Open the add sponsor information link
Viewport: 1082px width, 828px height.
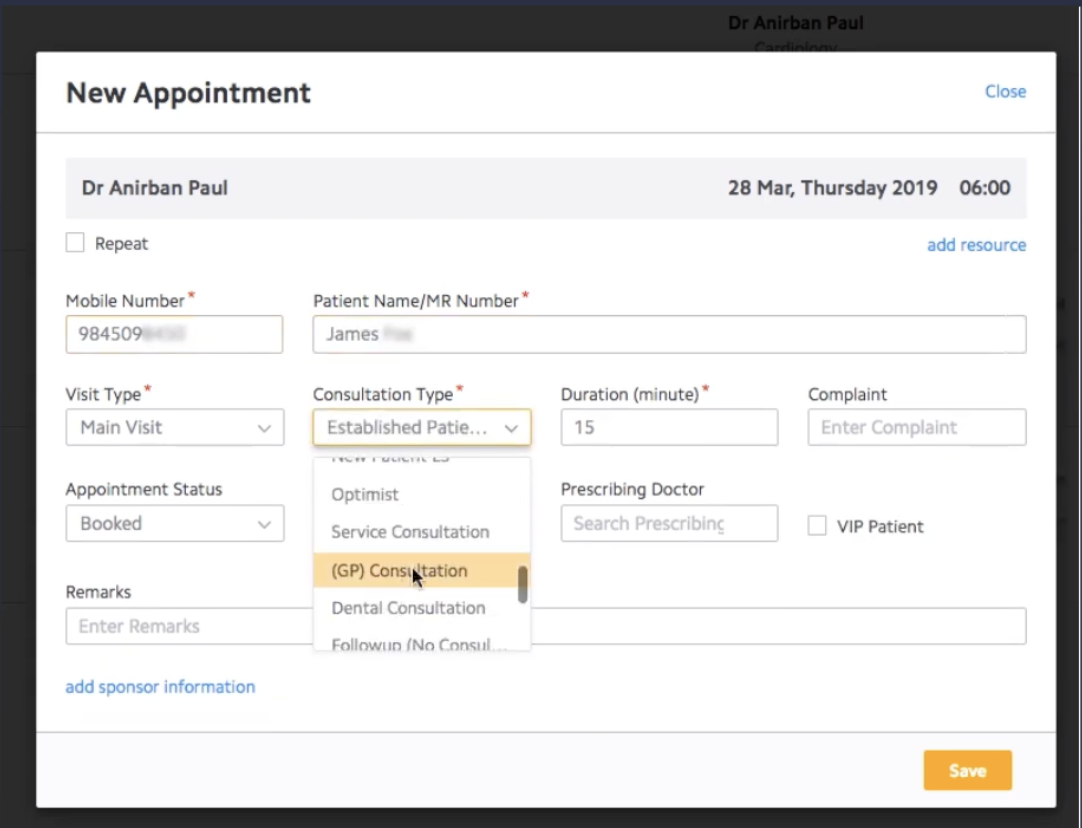(x=160, y=687)
